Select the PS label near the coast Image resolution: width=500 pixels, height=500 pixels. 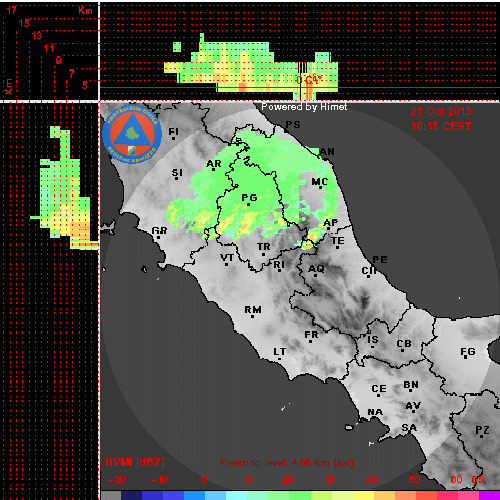click(x=293, y=125)
